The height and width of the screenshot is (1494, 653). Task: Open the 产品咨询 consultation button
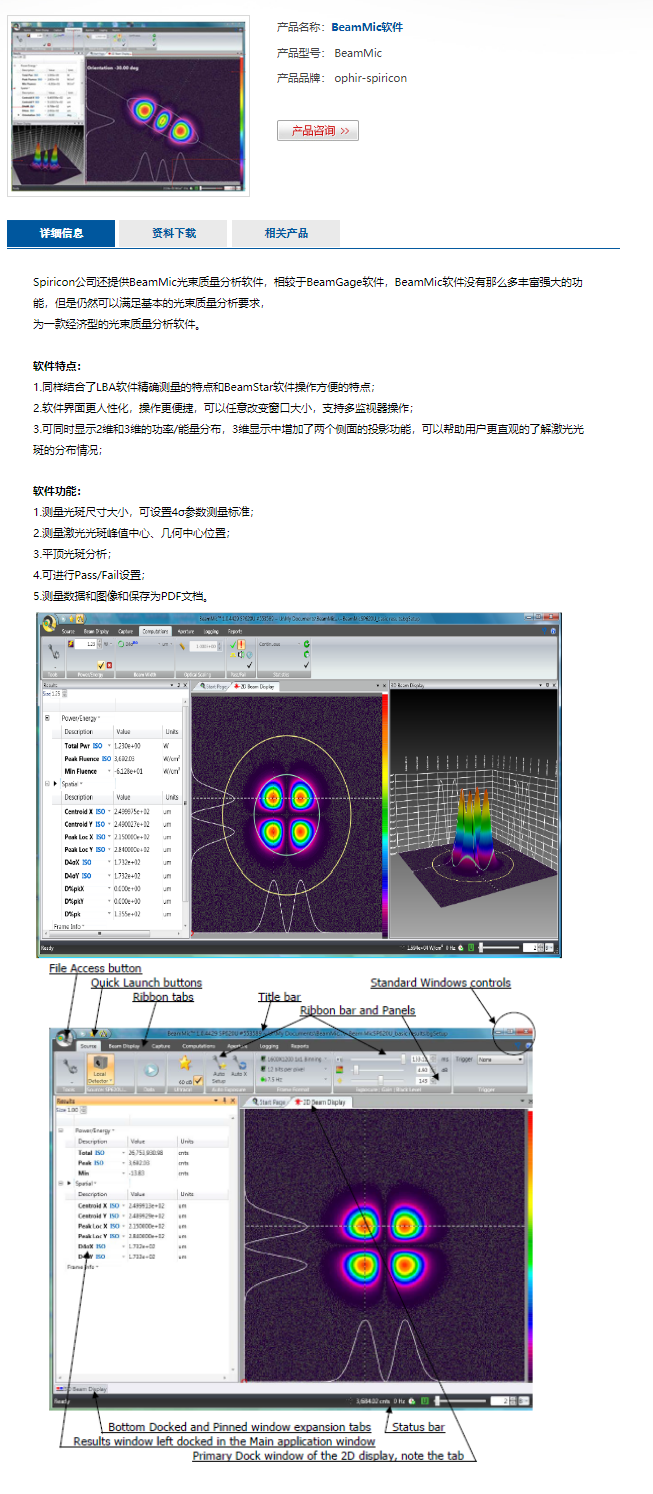pyautogui.click(x=317, y=131)
